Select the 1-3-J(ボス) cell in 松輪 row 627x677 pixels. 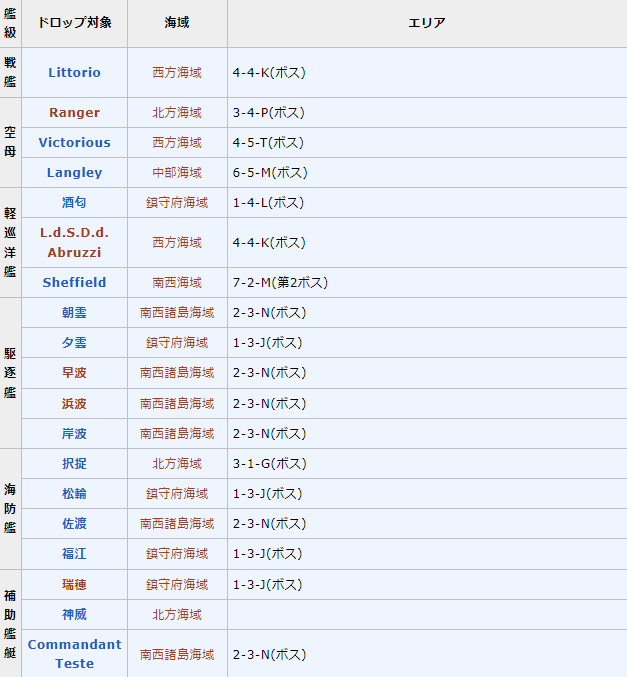[427, 494]
